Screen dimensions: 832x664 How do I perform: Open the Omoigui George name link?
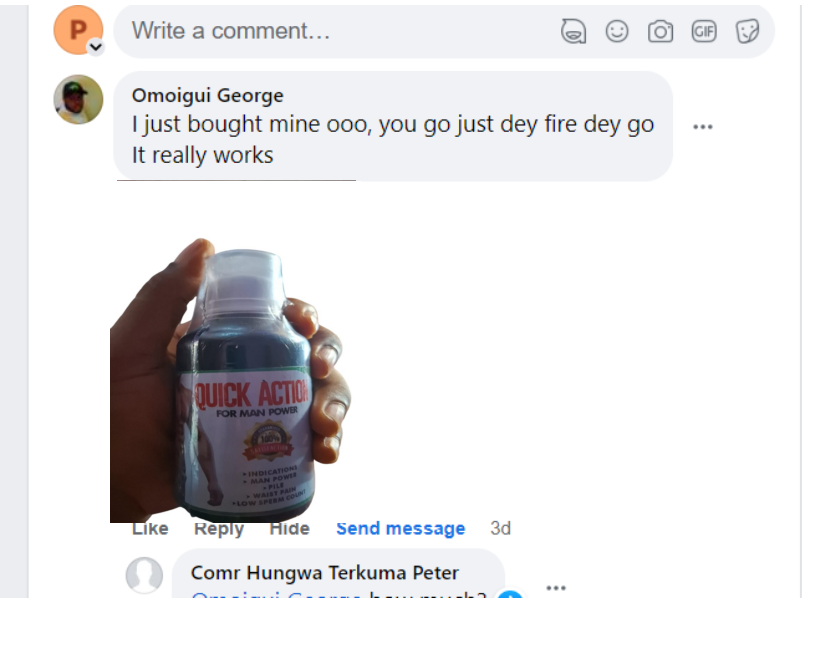point(208,96)
